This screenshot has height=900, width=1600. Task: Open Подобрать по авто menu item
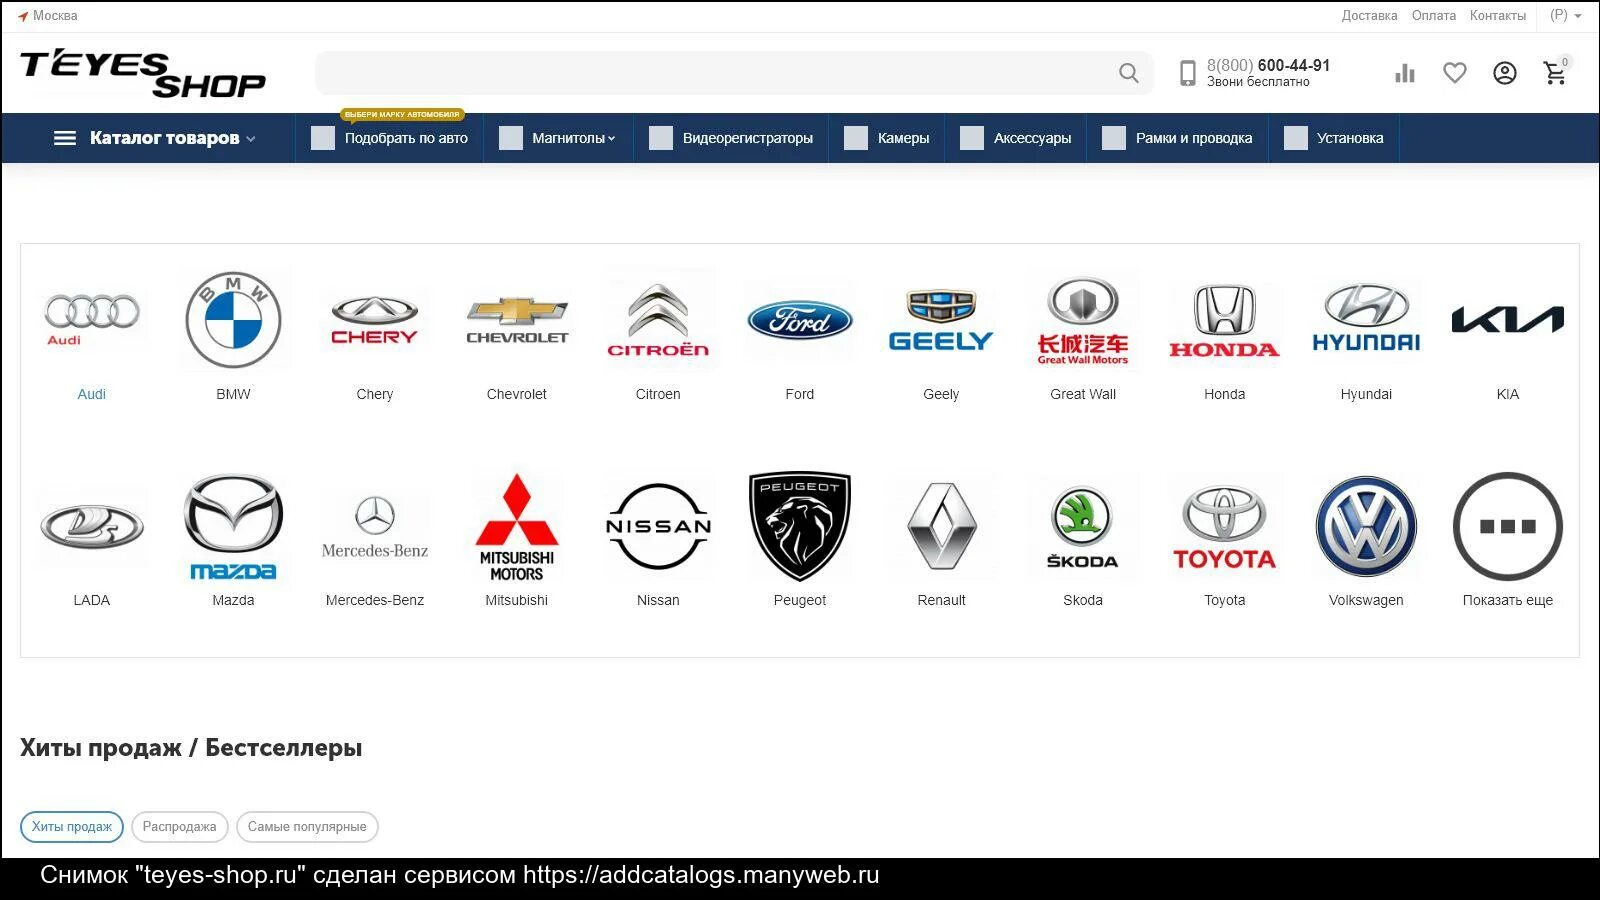(389, 138)
